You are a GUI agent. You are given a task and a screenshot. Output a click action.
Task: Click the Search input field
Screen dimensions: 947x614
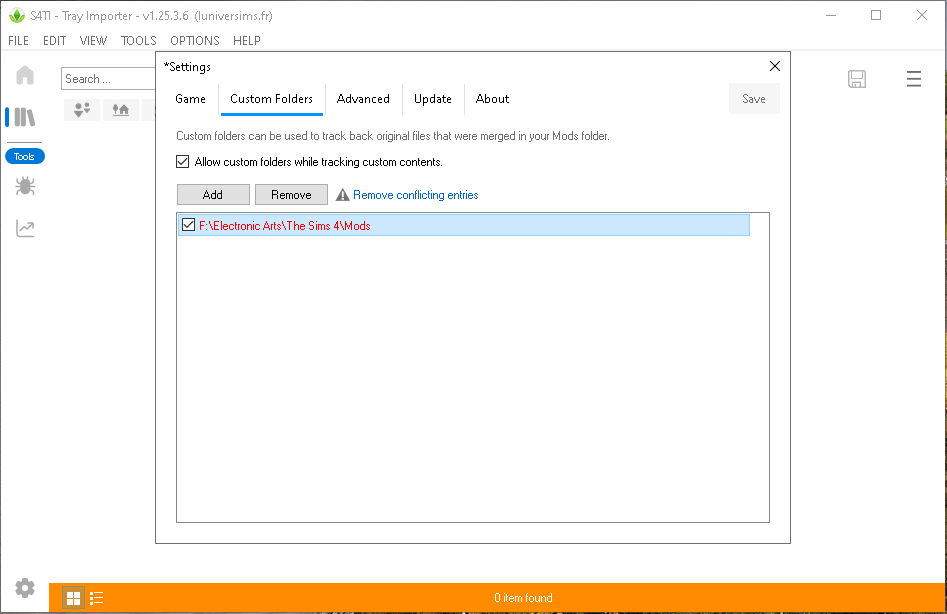[x=105, y=79]
